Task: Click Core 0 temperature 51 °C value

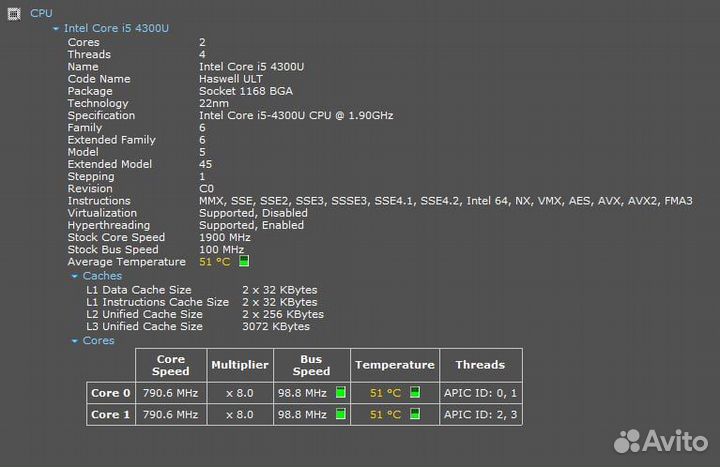Action: coord(385,393)
